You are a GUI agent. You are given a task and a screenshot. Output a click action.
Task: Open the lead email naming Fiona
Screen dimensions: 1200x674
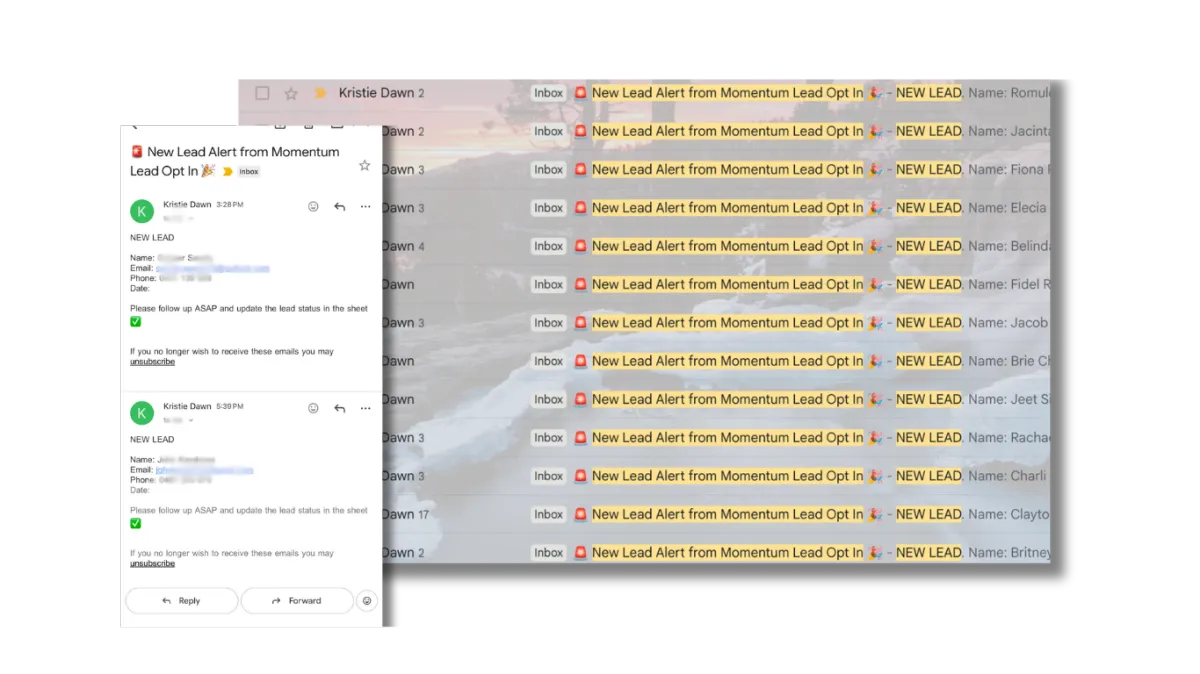click(716, 170)
